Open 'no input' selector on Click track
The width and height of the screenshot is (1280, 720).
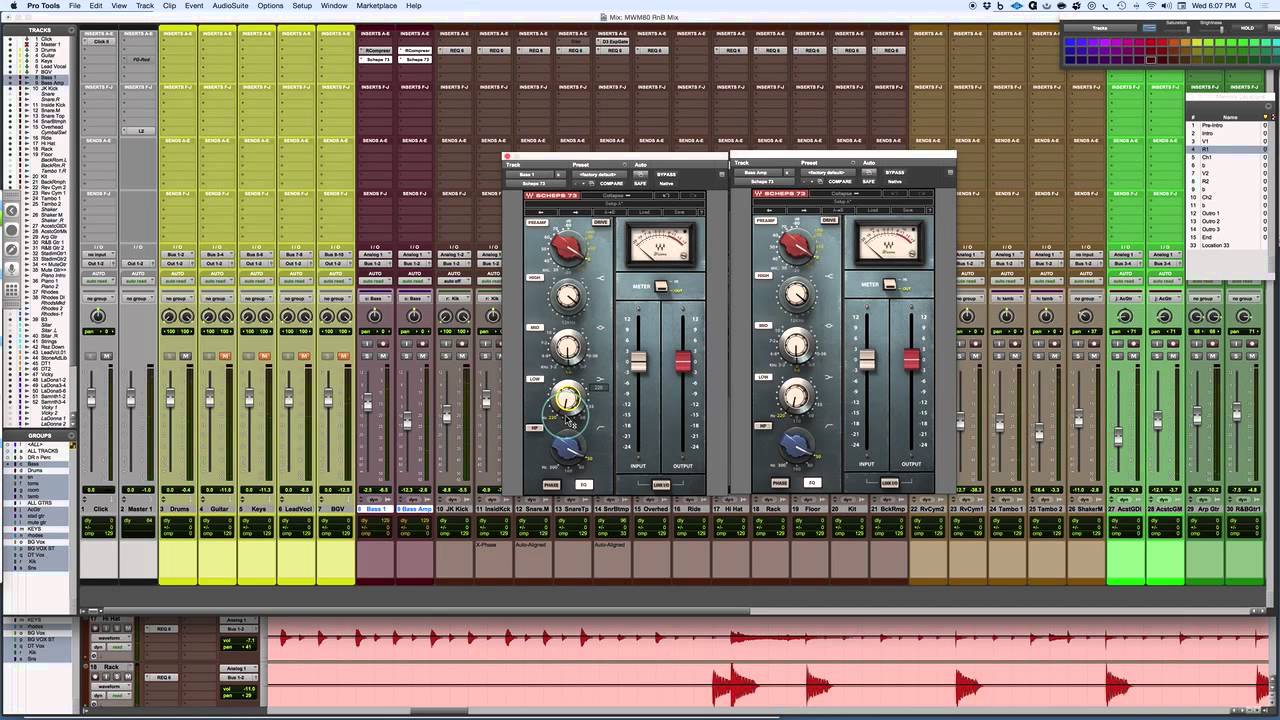[98, 255]
